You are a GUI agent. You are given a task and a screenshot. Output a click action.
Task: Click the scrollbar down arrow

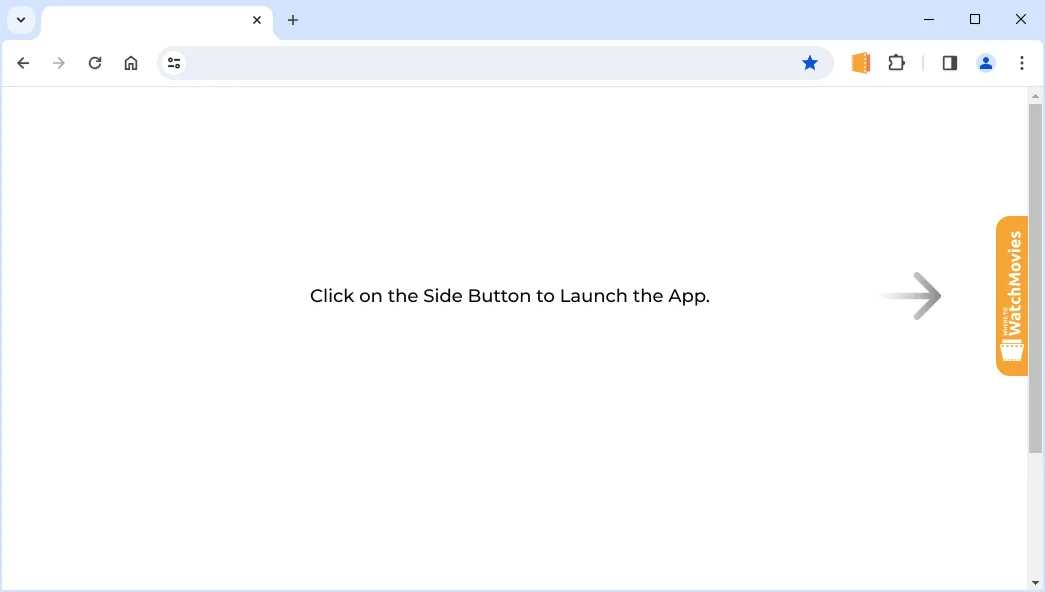1035,583
